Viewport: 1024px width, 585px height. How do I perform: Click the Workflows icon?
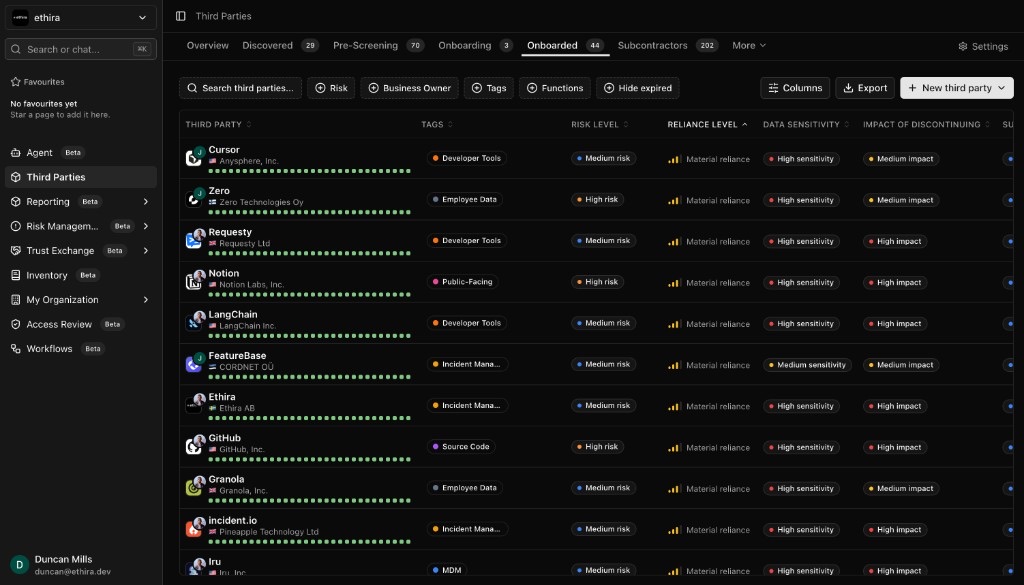[16, 349]
